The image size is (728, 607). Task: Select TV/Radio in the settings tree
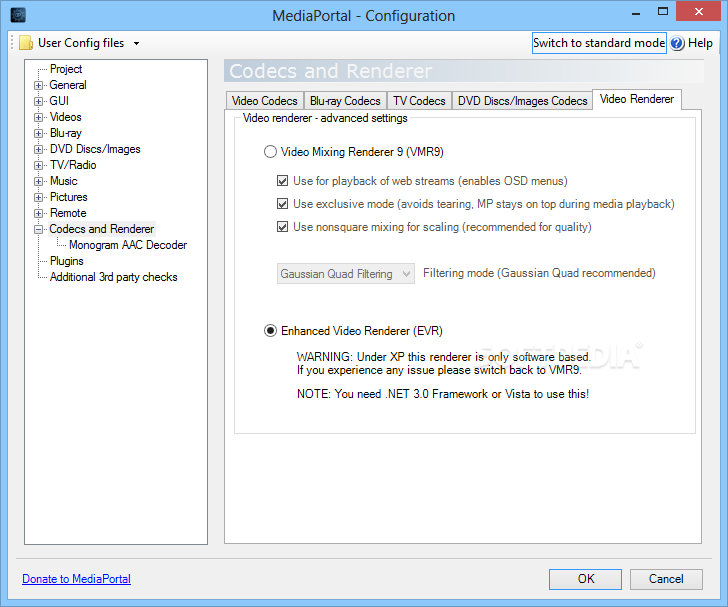coord(73,165)
